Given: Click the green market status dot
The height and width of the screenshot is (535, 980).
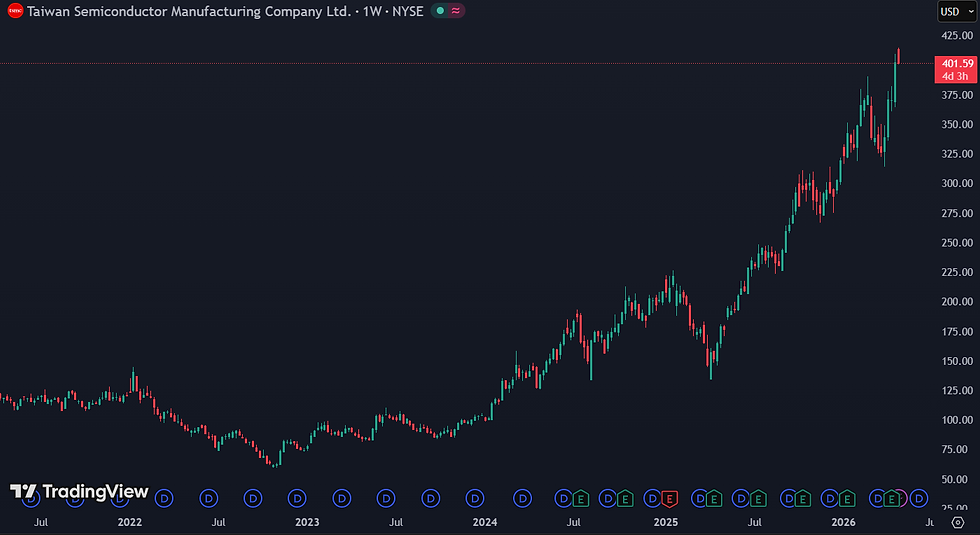Looking at the screenshot, I should (441, 11).
